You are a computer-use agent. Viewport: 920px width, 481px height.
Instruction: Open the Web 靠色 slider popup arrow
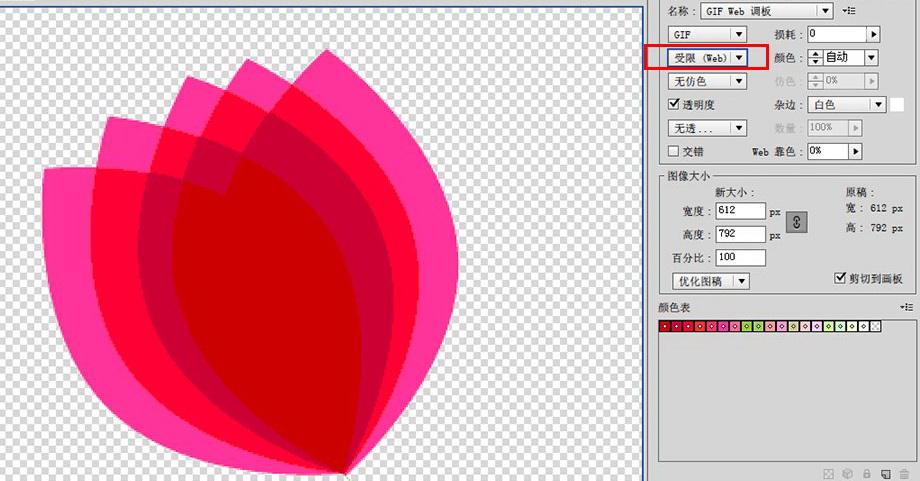coord(855,151)
